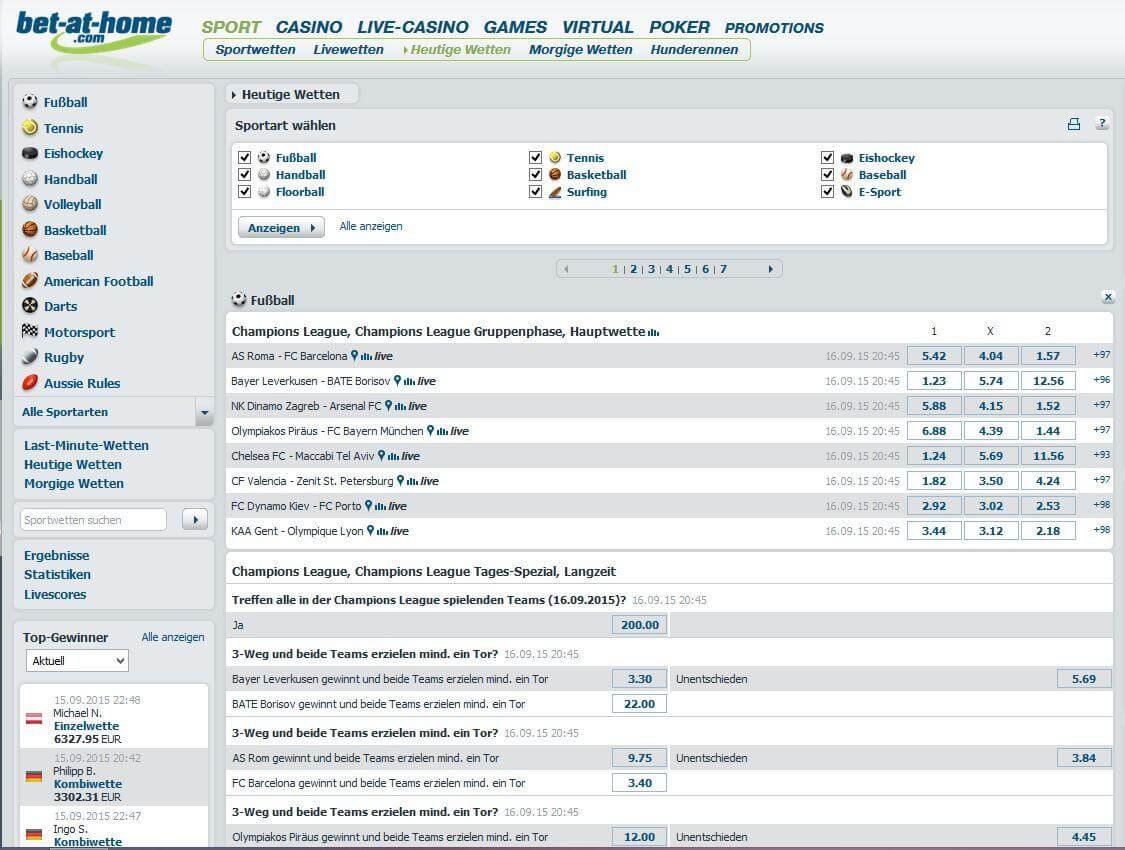This screenshot has height=850, width=1125.
Task: Click the Tennis ball icon in sidebar
Action: (x=29, y=127)
